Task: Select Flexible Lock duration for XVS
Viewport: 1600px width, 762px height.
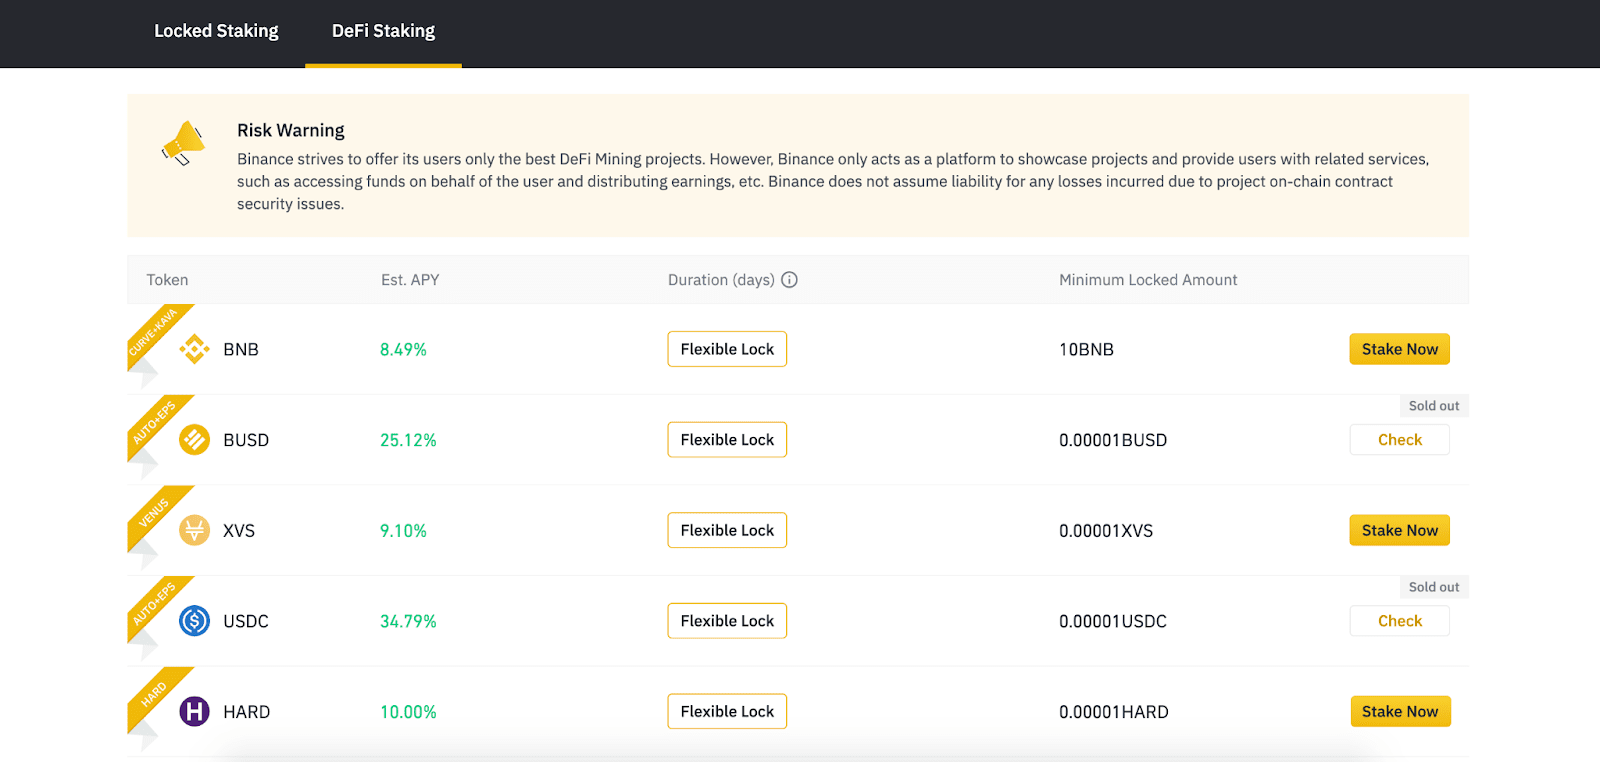Action: point(727,530)
